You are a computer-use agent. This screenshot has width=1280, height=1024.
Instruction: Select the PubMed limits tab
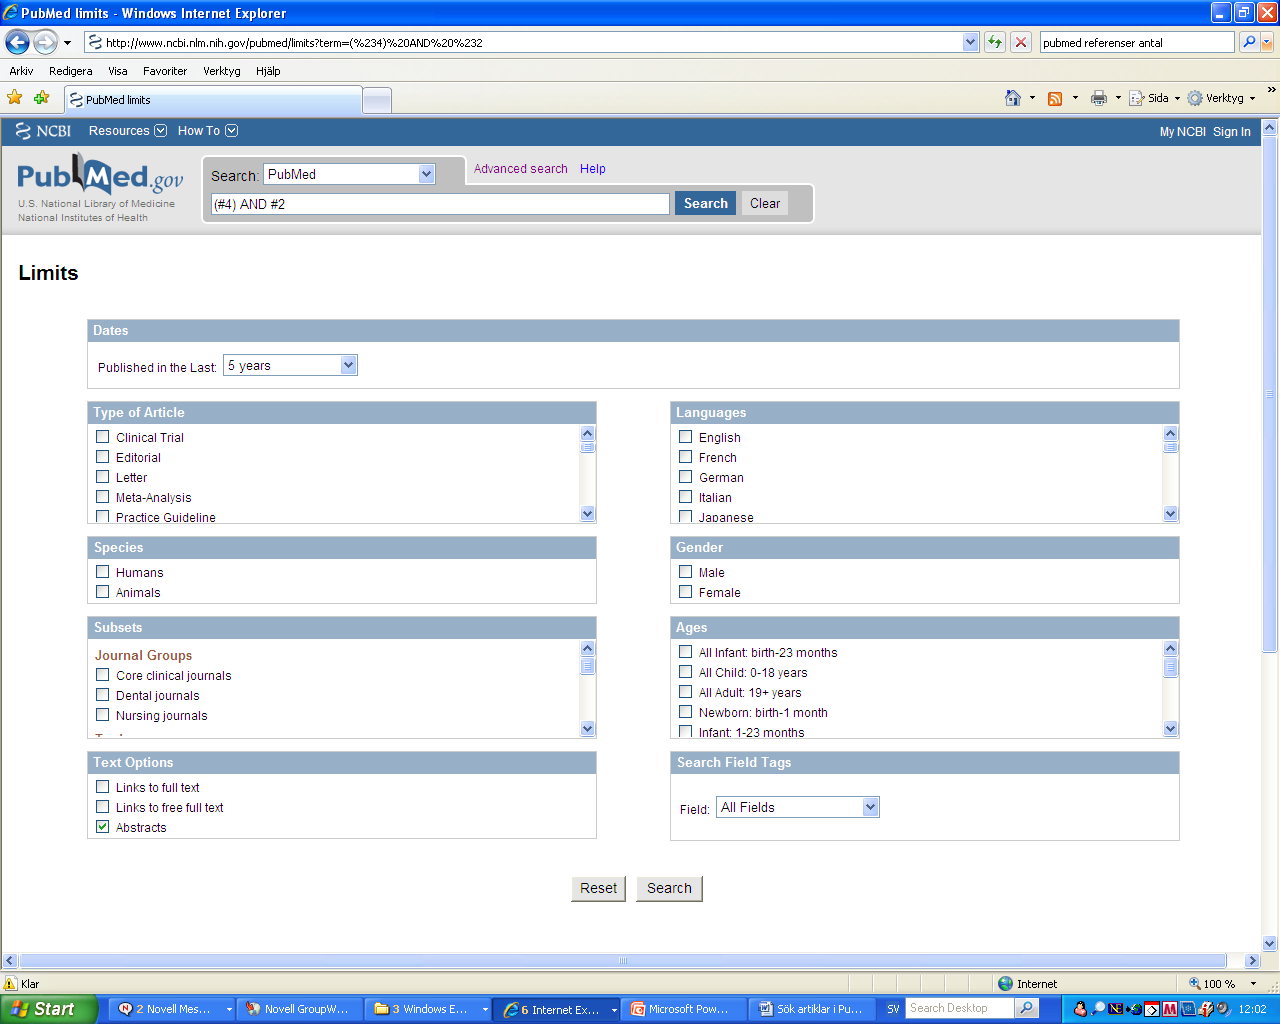pos(213,100)
